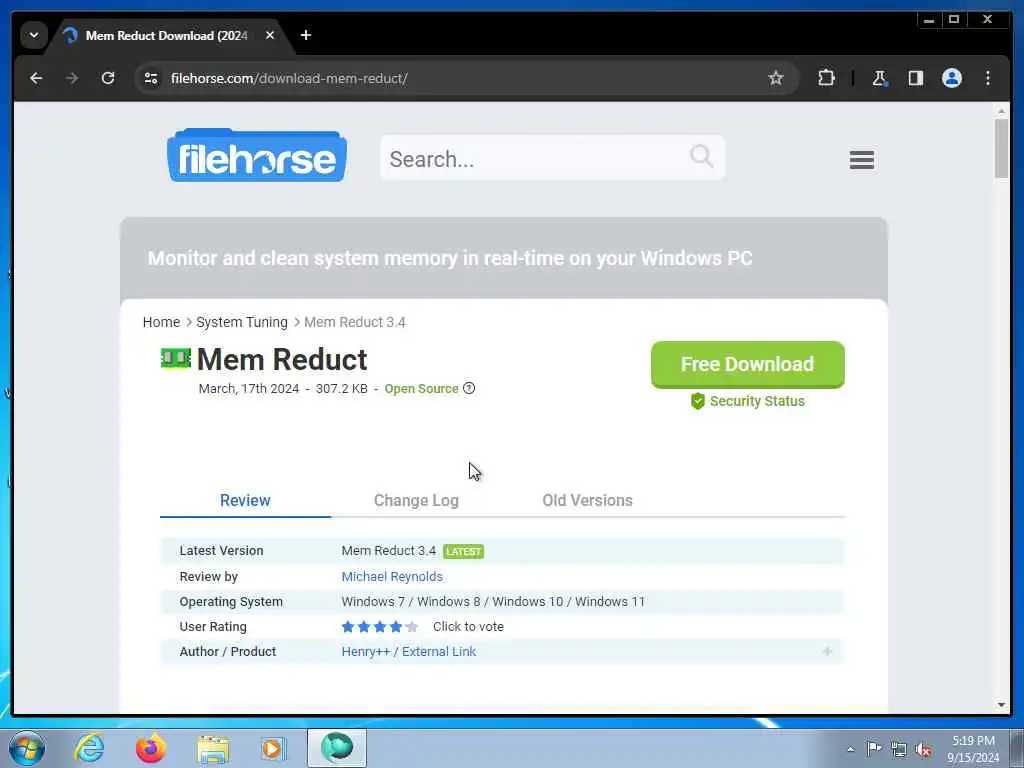Open site information icon in address bar
This screenshot has width=1024, height=768.
pos(151,78)
